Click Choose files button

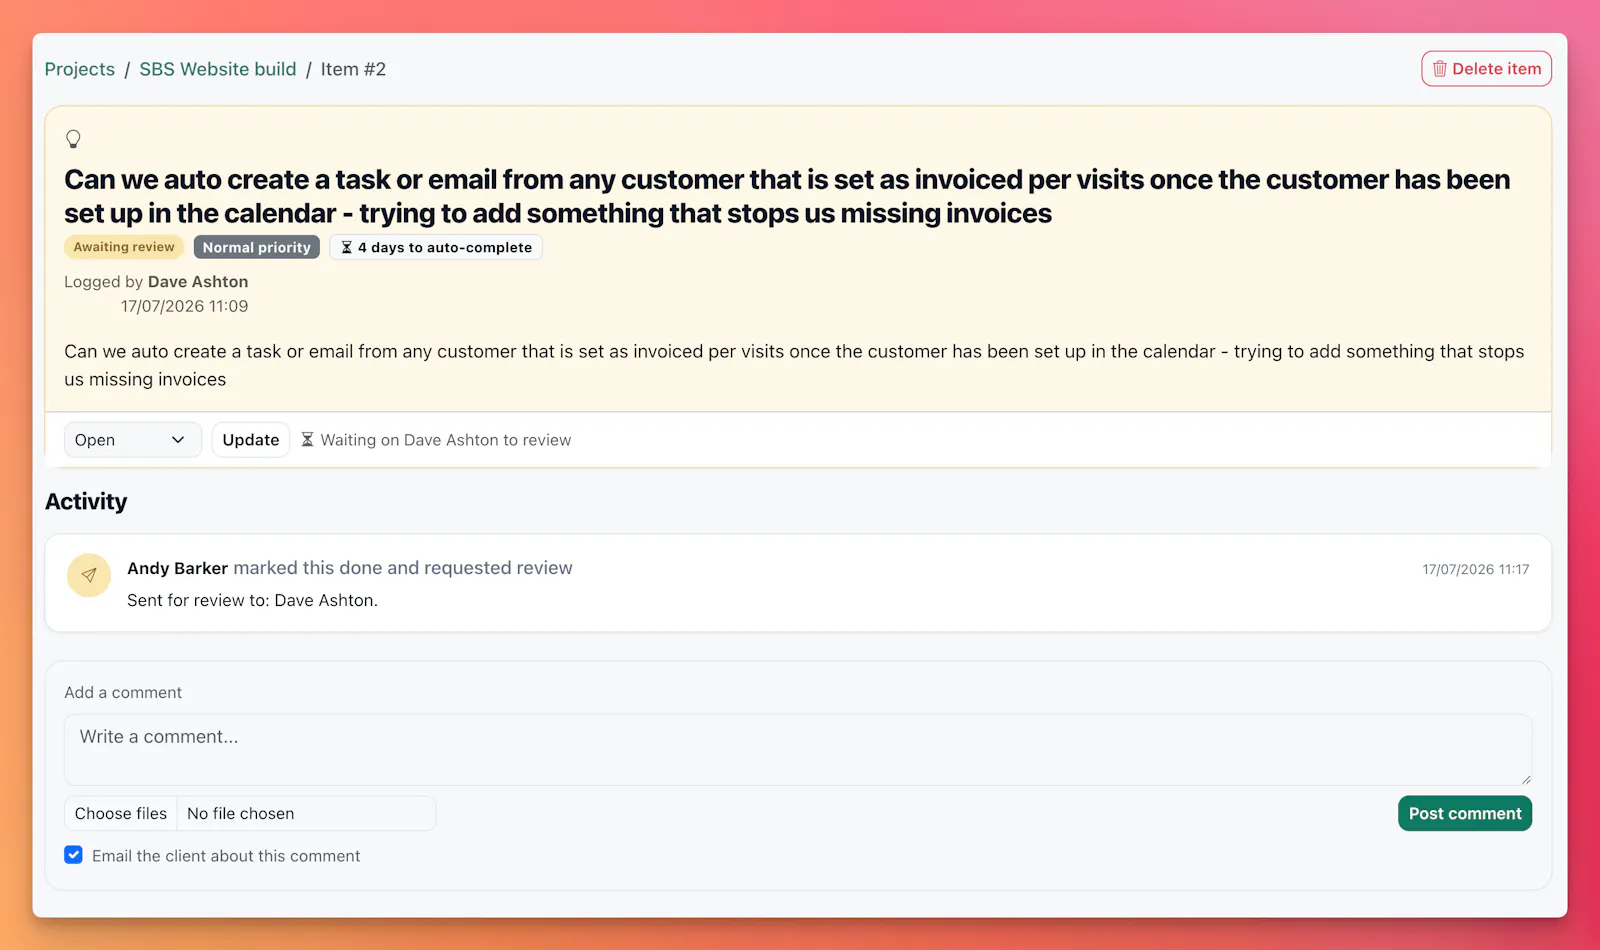pyautogui.click(x=121, y=813)
